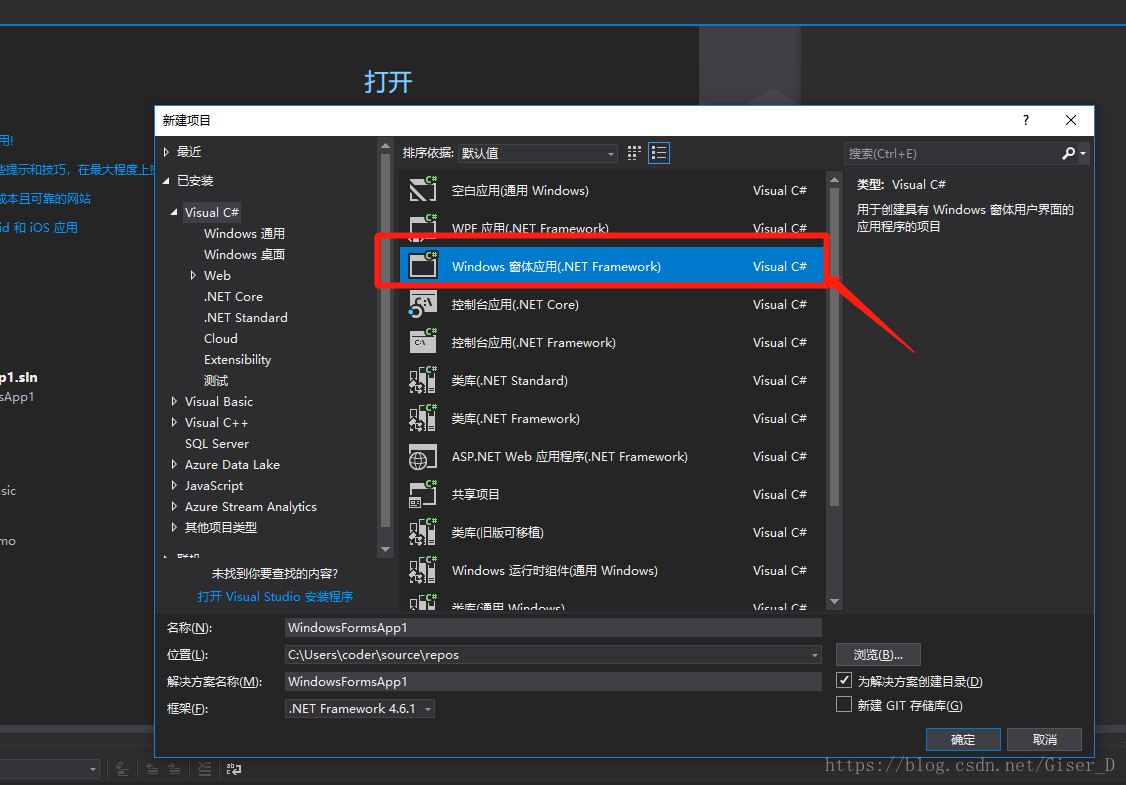The width and height of the screenshot is (1126, 785).
Task: Select 测试 category
Action: (x=215, y=381)
